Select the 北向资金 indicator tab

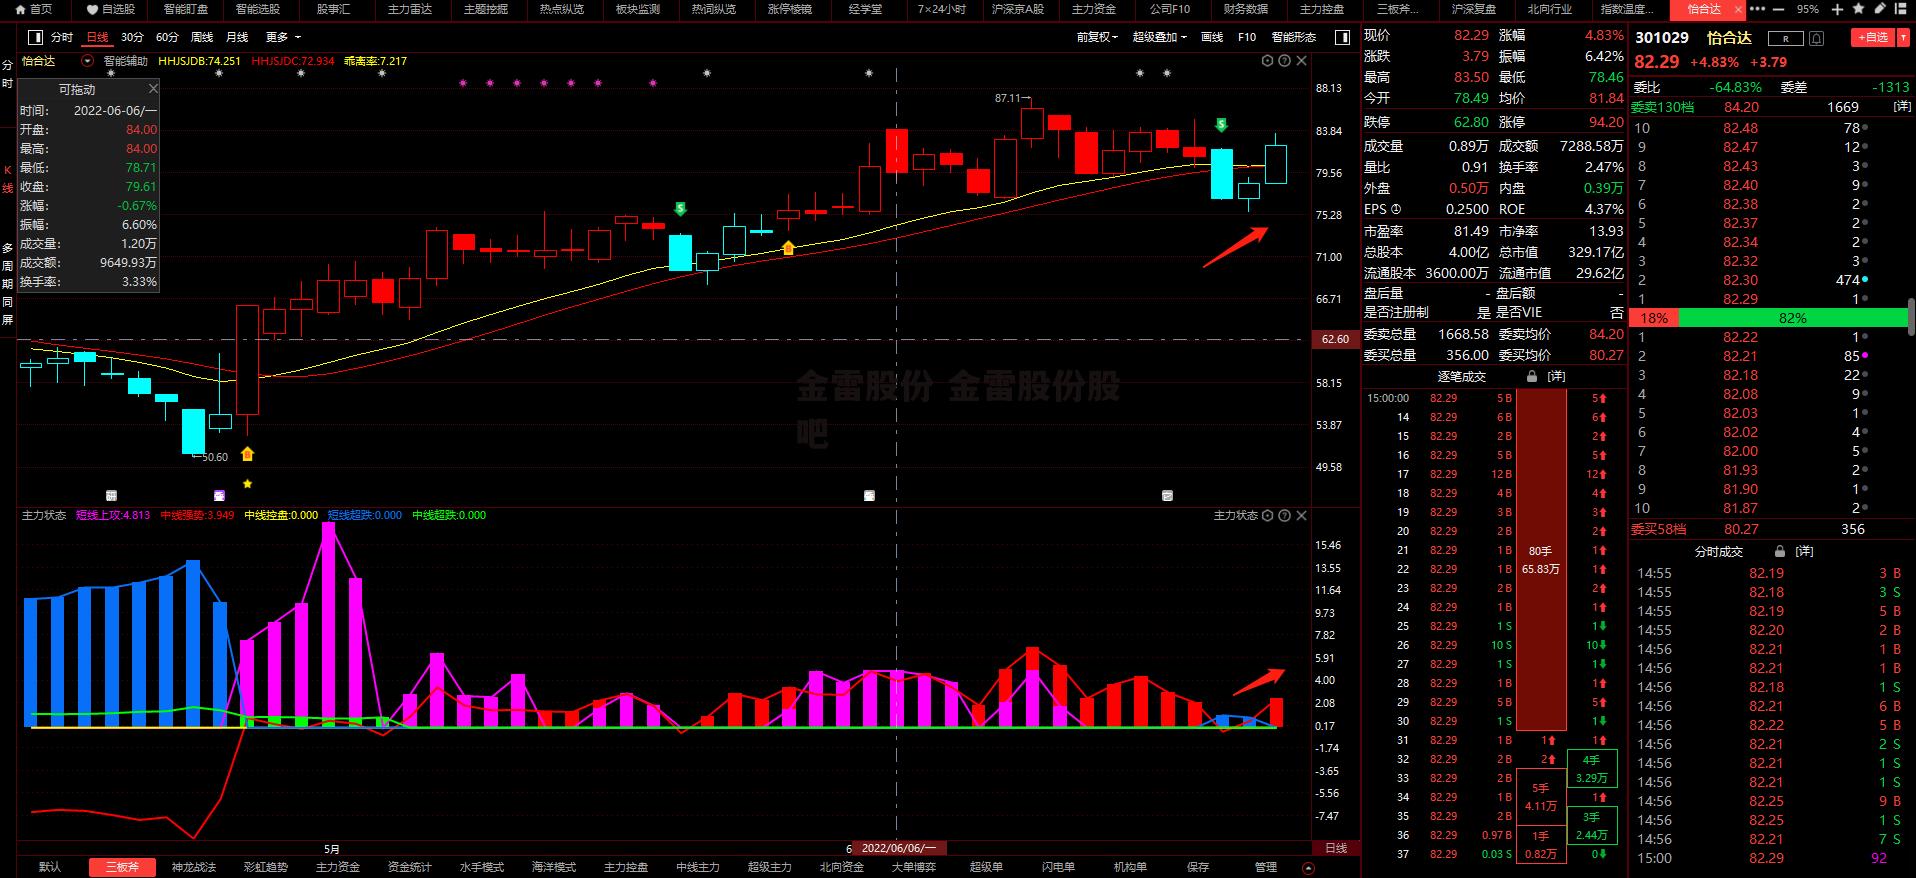click(842, 867)
